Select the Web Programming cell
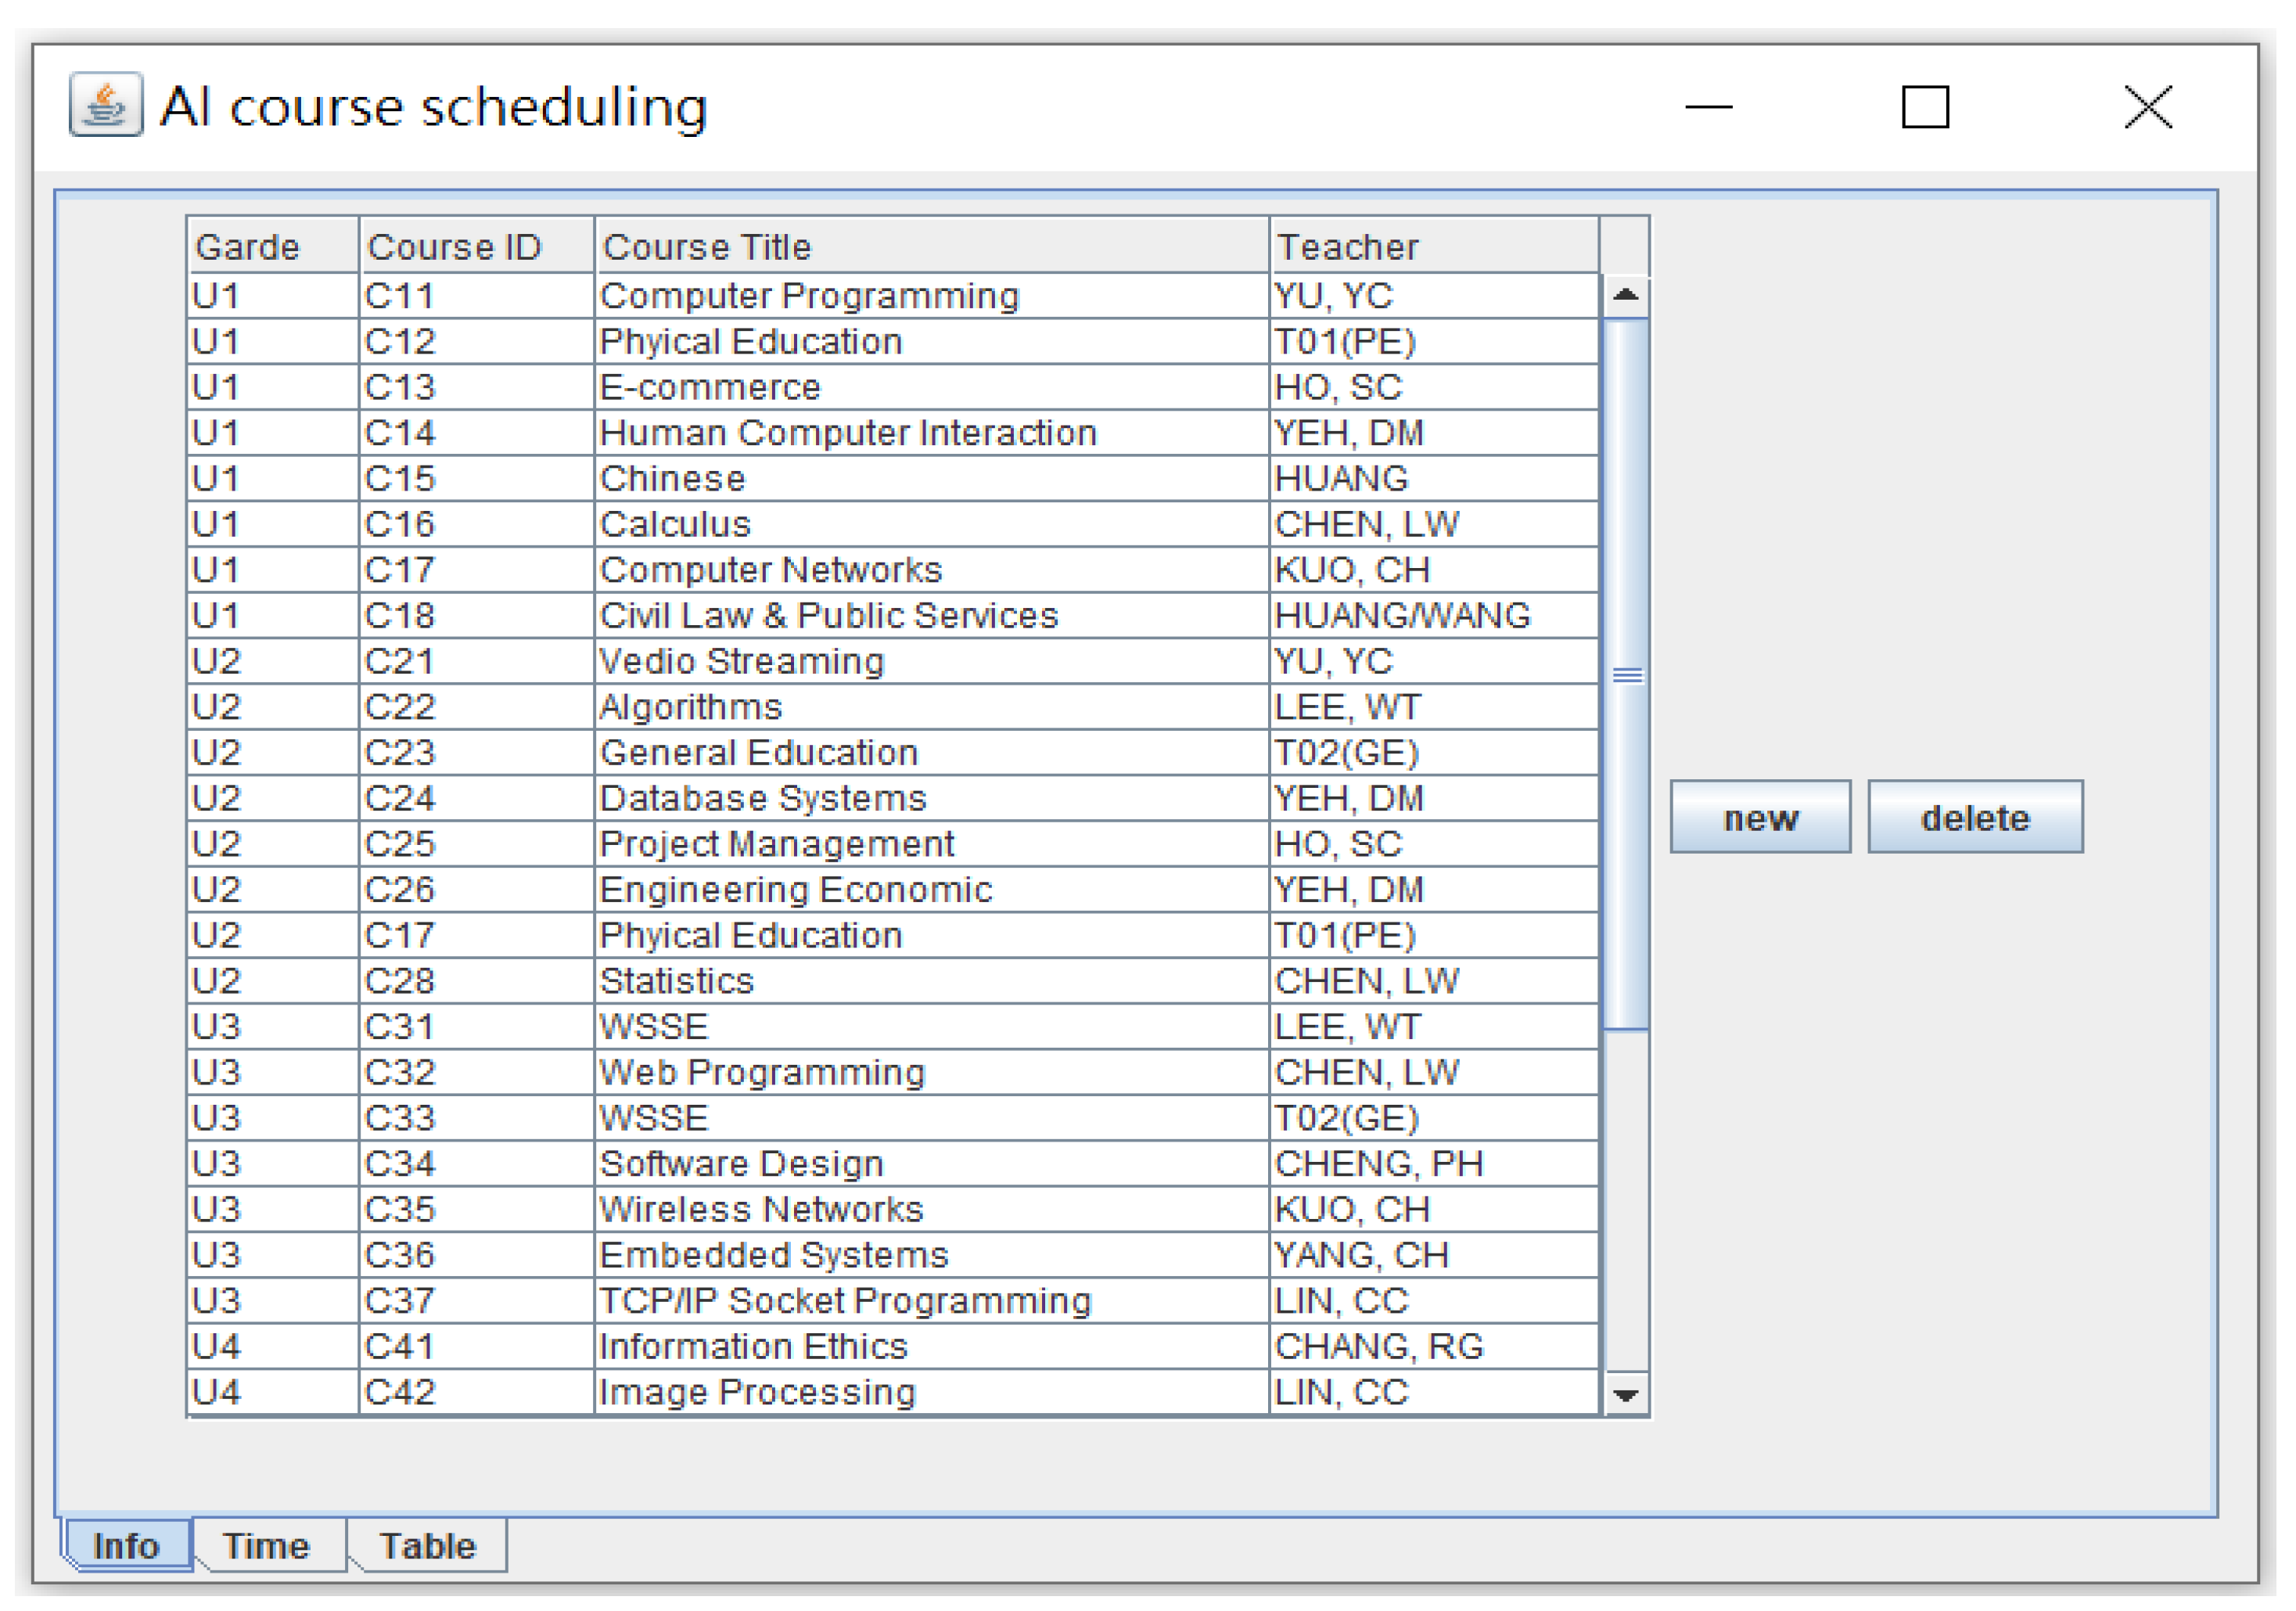The height and width of the screenshot is (1611, 2296). coord(932,1072)
